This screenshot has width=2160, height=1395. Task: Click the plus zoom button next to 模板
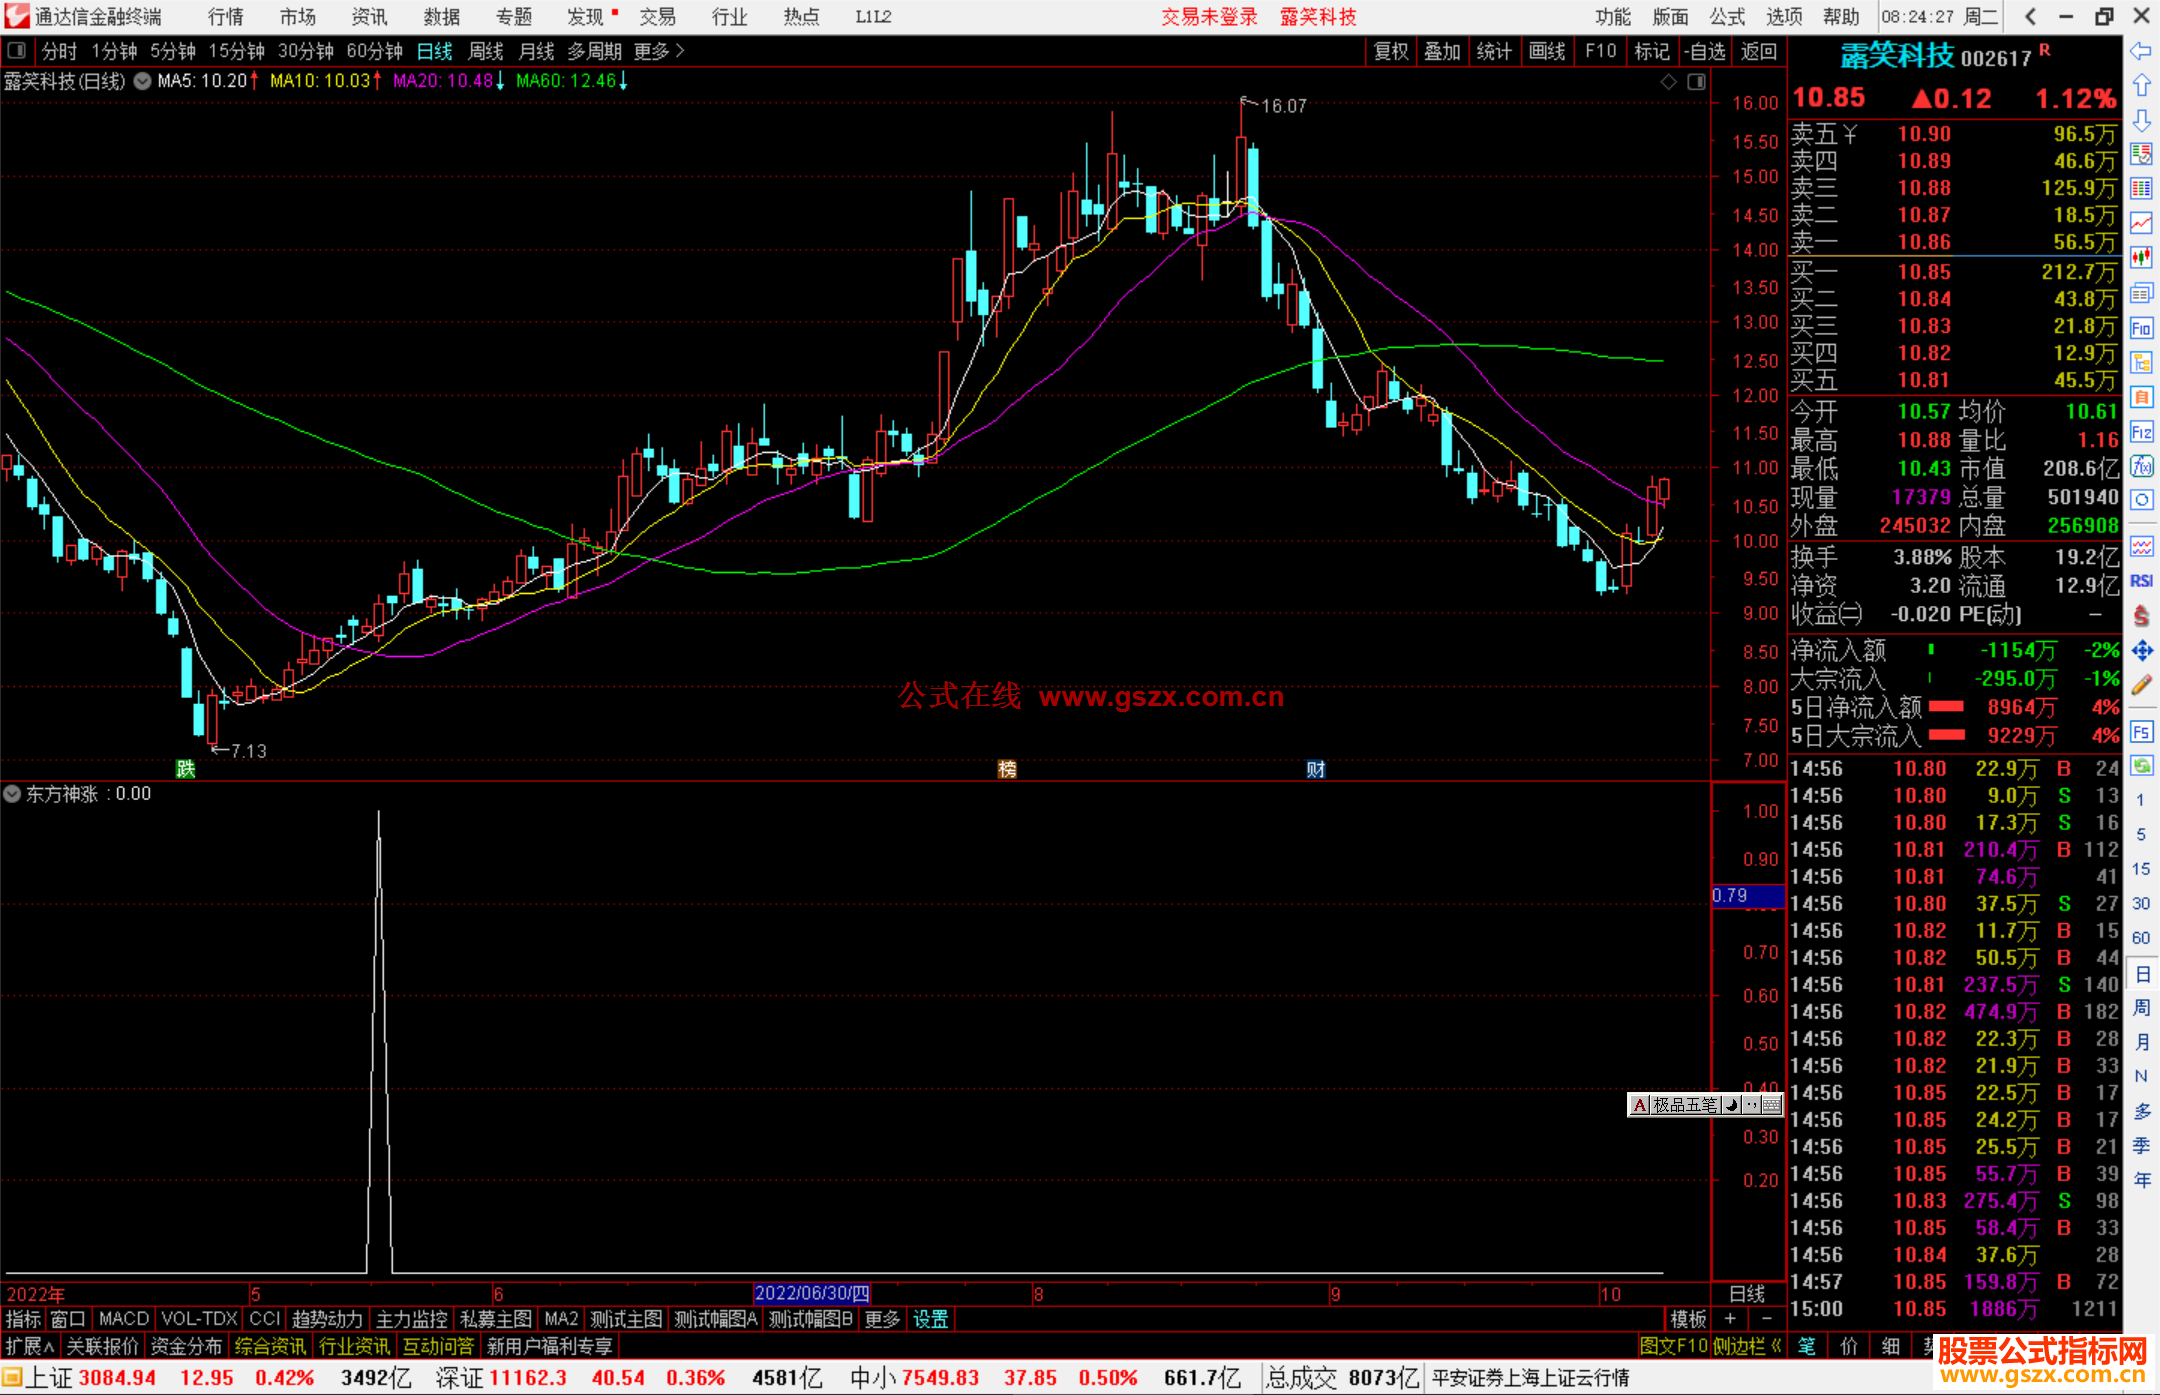coord(1730,1320)
